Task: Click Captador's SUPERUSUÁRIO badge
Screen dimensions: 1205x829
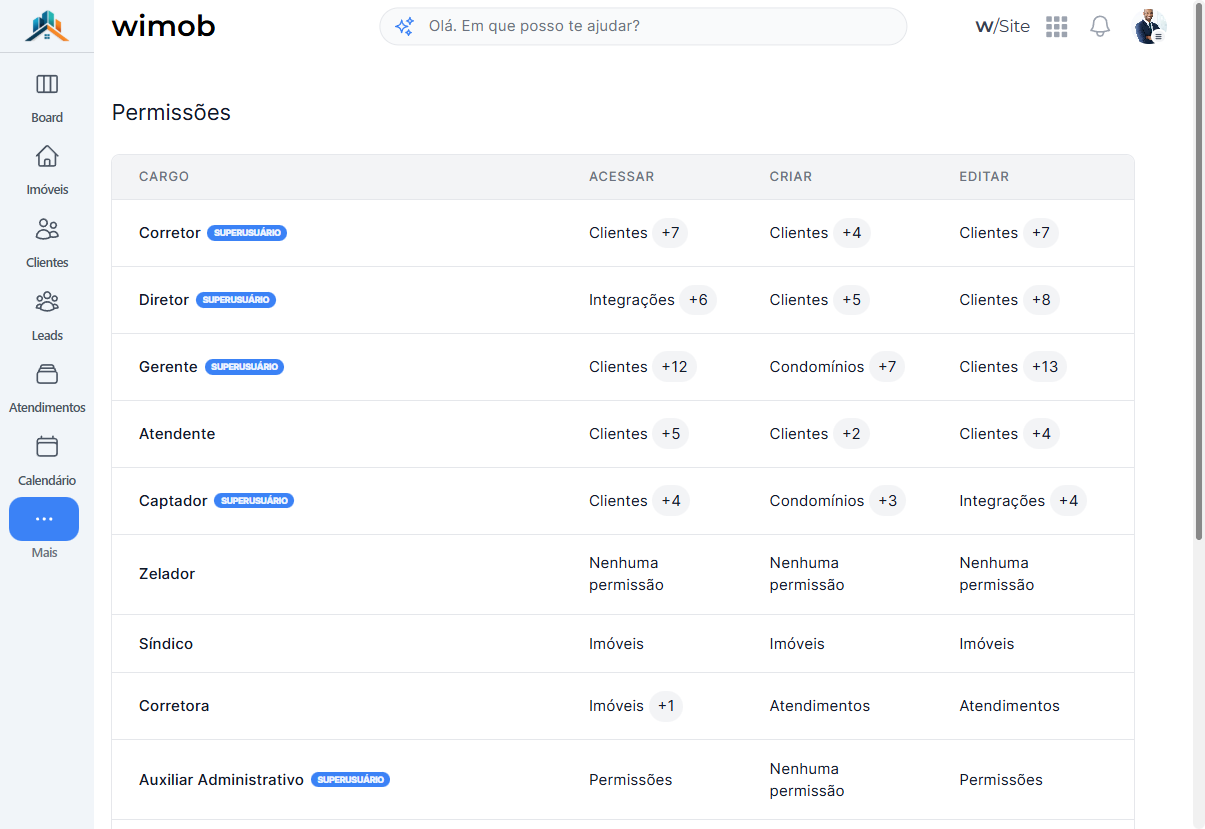Action: [x=254, y=501]
